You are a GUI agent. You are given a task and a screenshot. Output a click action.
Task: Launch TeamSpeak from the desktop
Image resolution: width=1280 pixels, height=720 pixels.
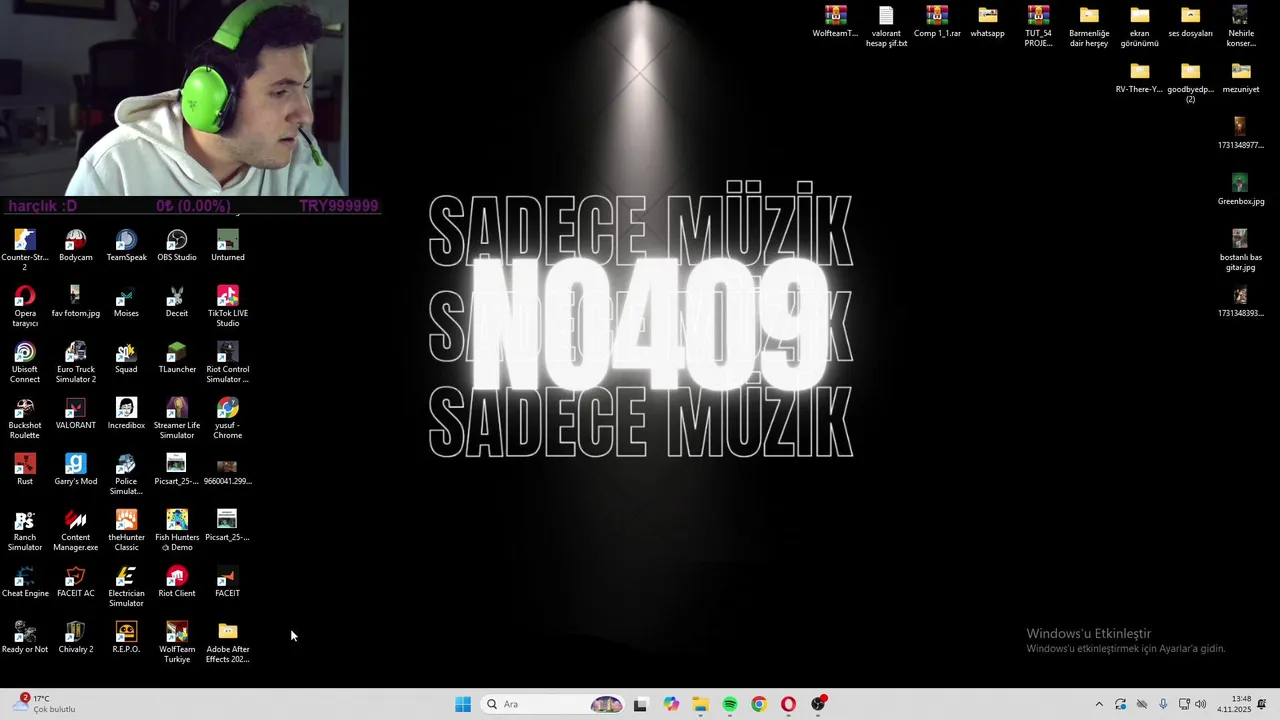click(x=126, y=246)
